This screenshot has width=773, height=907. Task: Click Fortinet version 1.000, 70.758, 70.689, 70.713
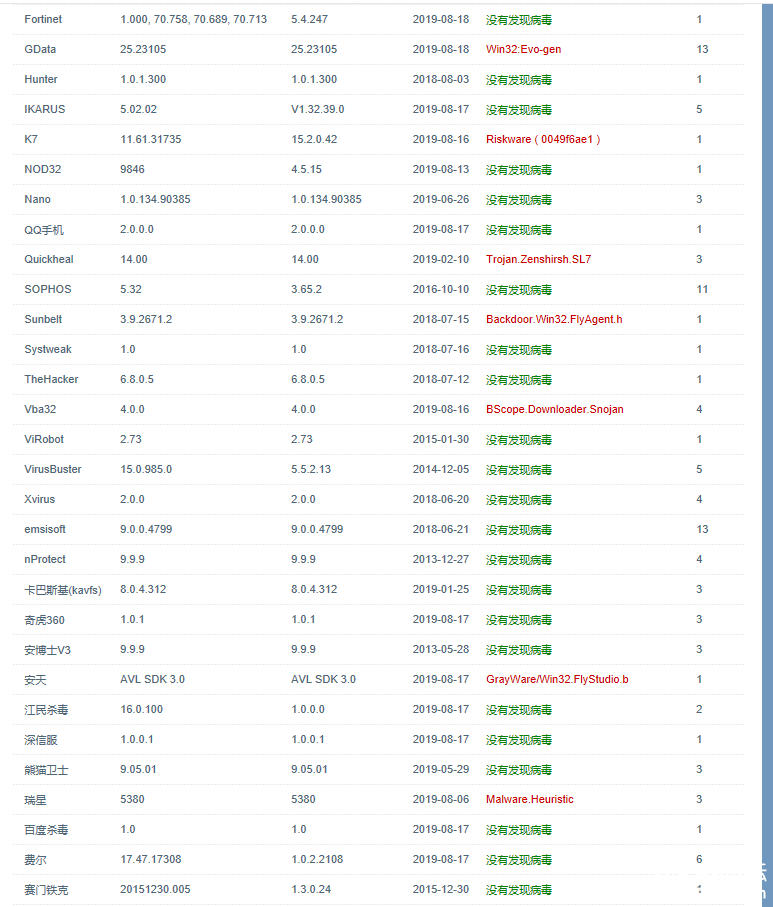[x=193, y=19]
